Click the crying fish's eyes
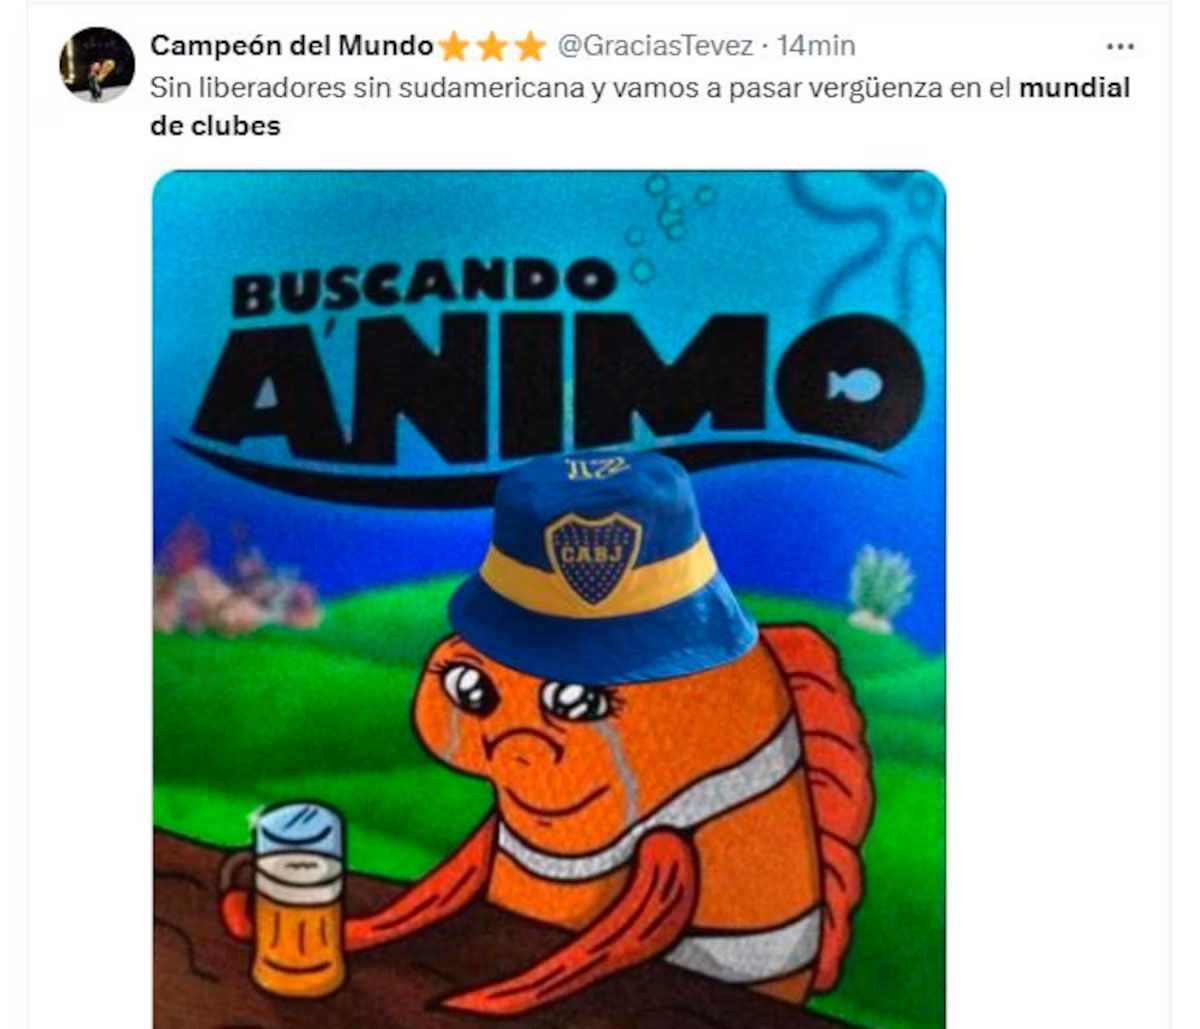 click(526, 694)
